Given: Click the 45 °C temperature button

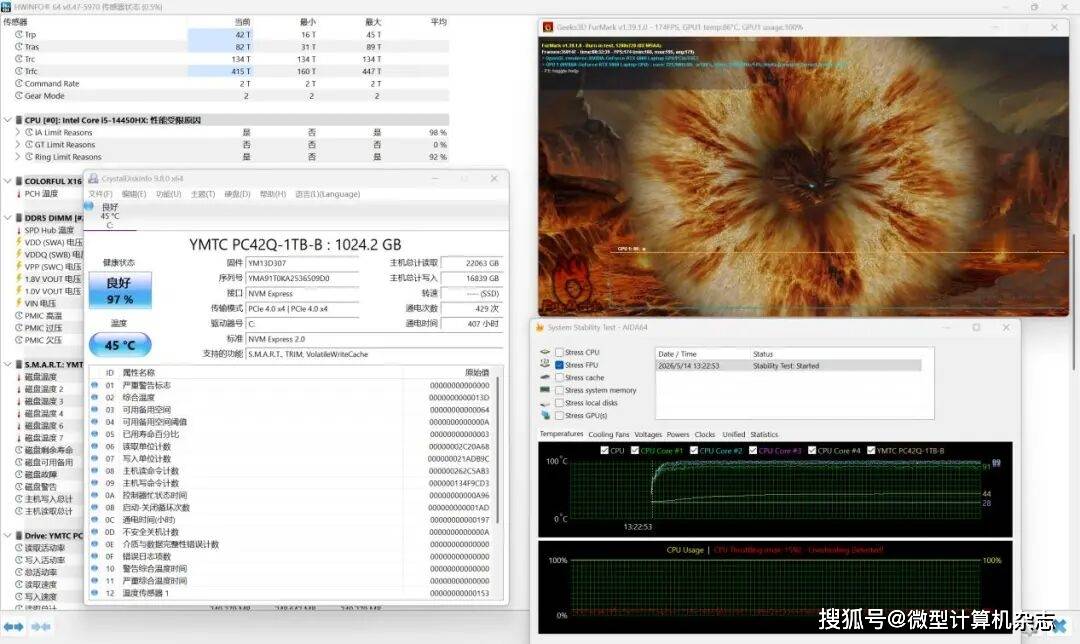Looking at the screenshot, I should pyautogui.click(x=120, y=345).
